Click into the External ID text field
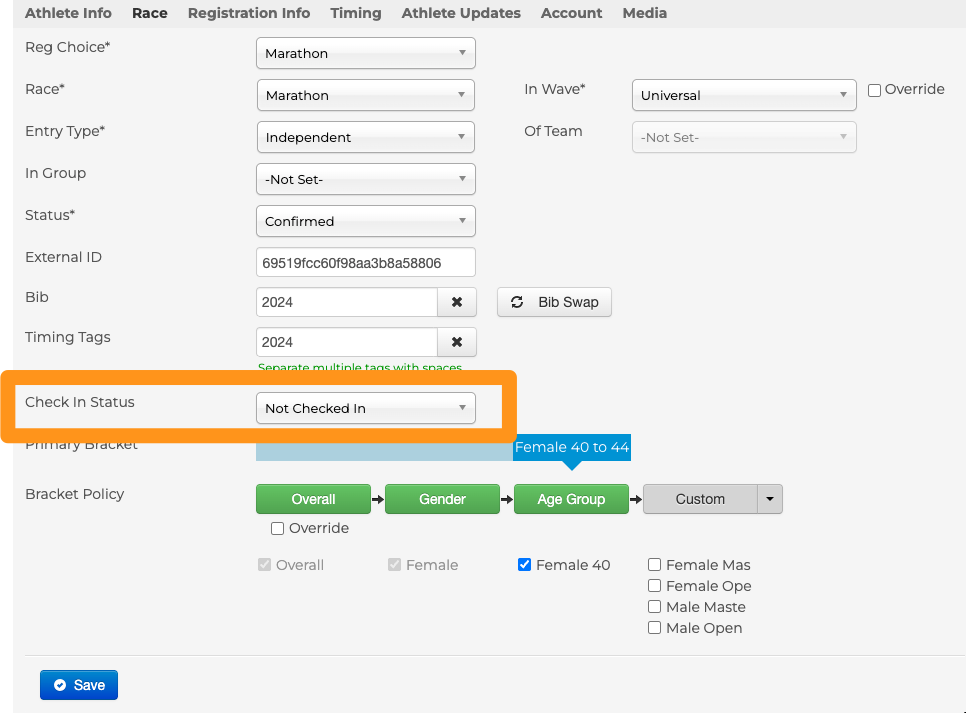 pyautogui.click(x=365, y=263)
